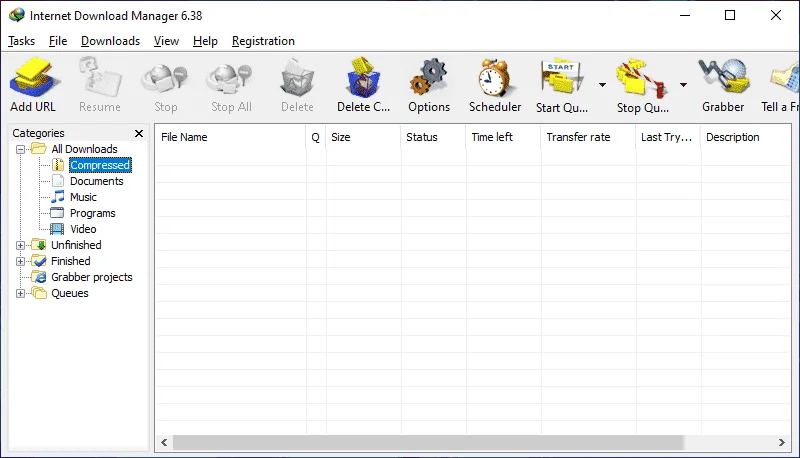Open the Help menu

pyautogui.click(x=205, y=41)
